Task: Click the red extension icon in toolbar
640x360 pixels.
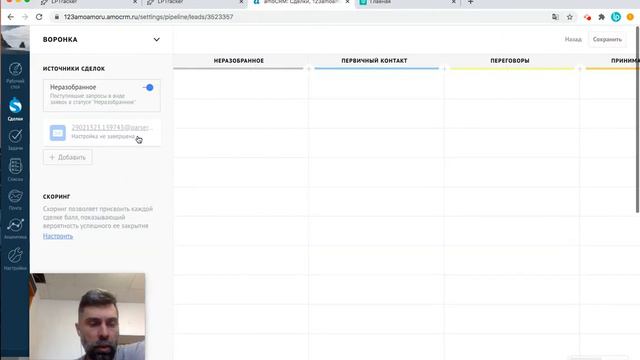Action: click(587, 17)
